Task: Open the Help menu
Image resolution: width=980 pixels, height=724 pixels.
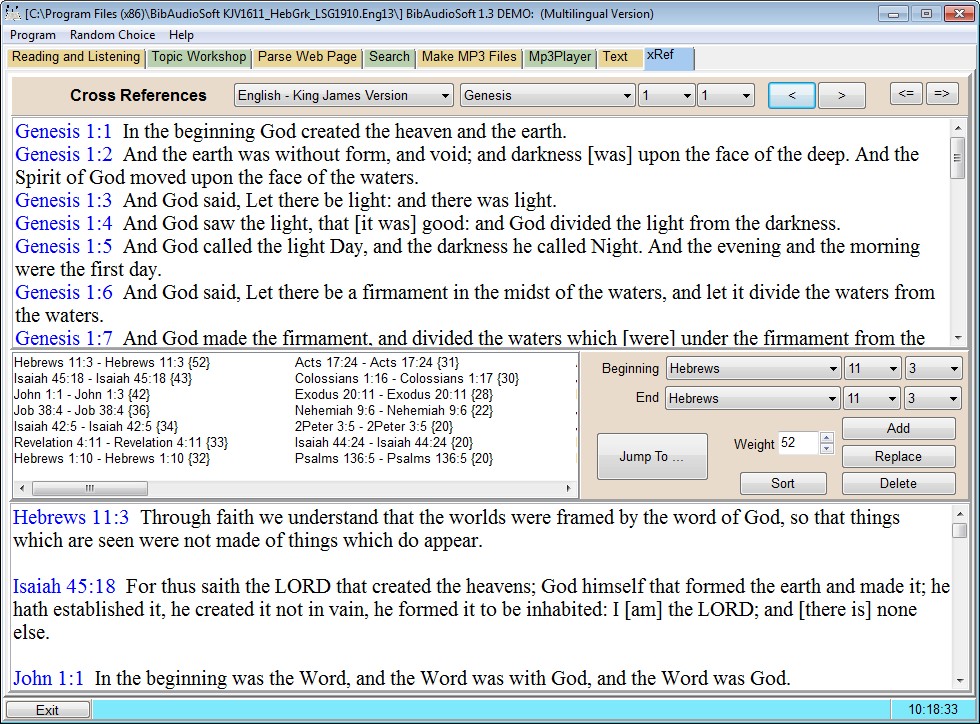Action: point(181,35)
